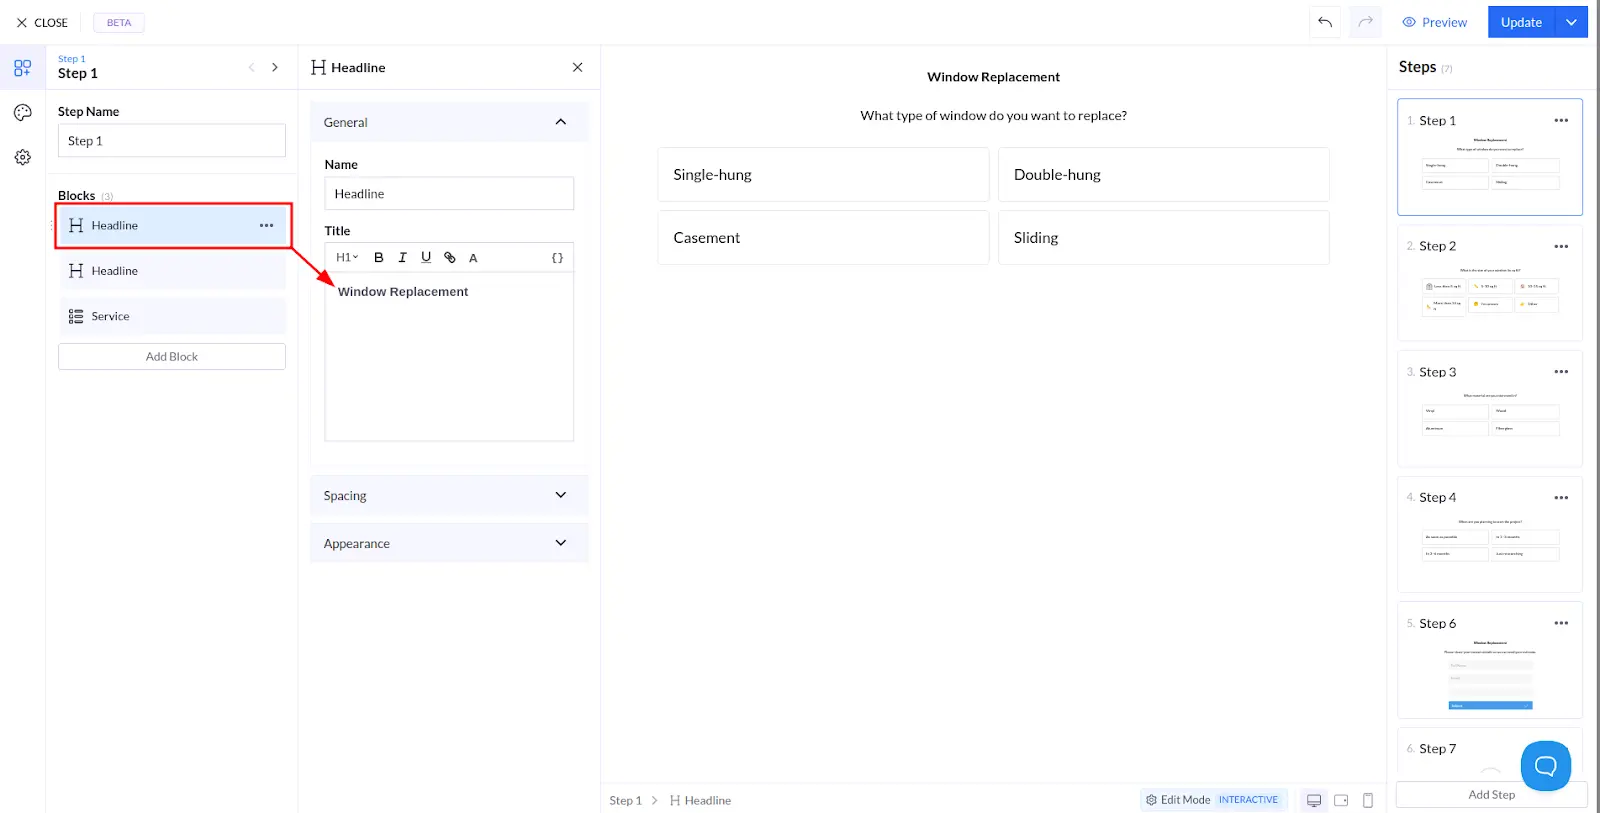The width and height of the screenshot is (1600, 813).
Task: Go to next step with chevron
Action: [x=275, y=67]
